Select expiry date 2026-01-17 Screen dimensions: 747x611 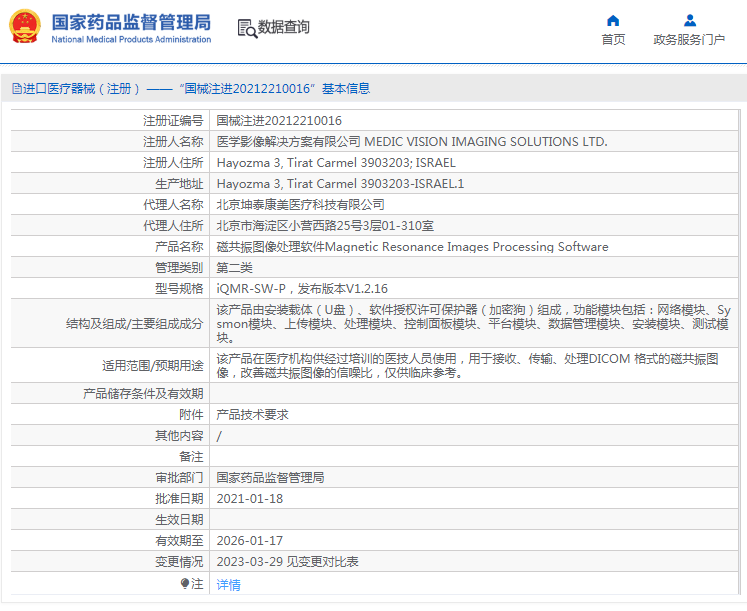tap(250, 541)
